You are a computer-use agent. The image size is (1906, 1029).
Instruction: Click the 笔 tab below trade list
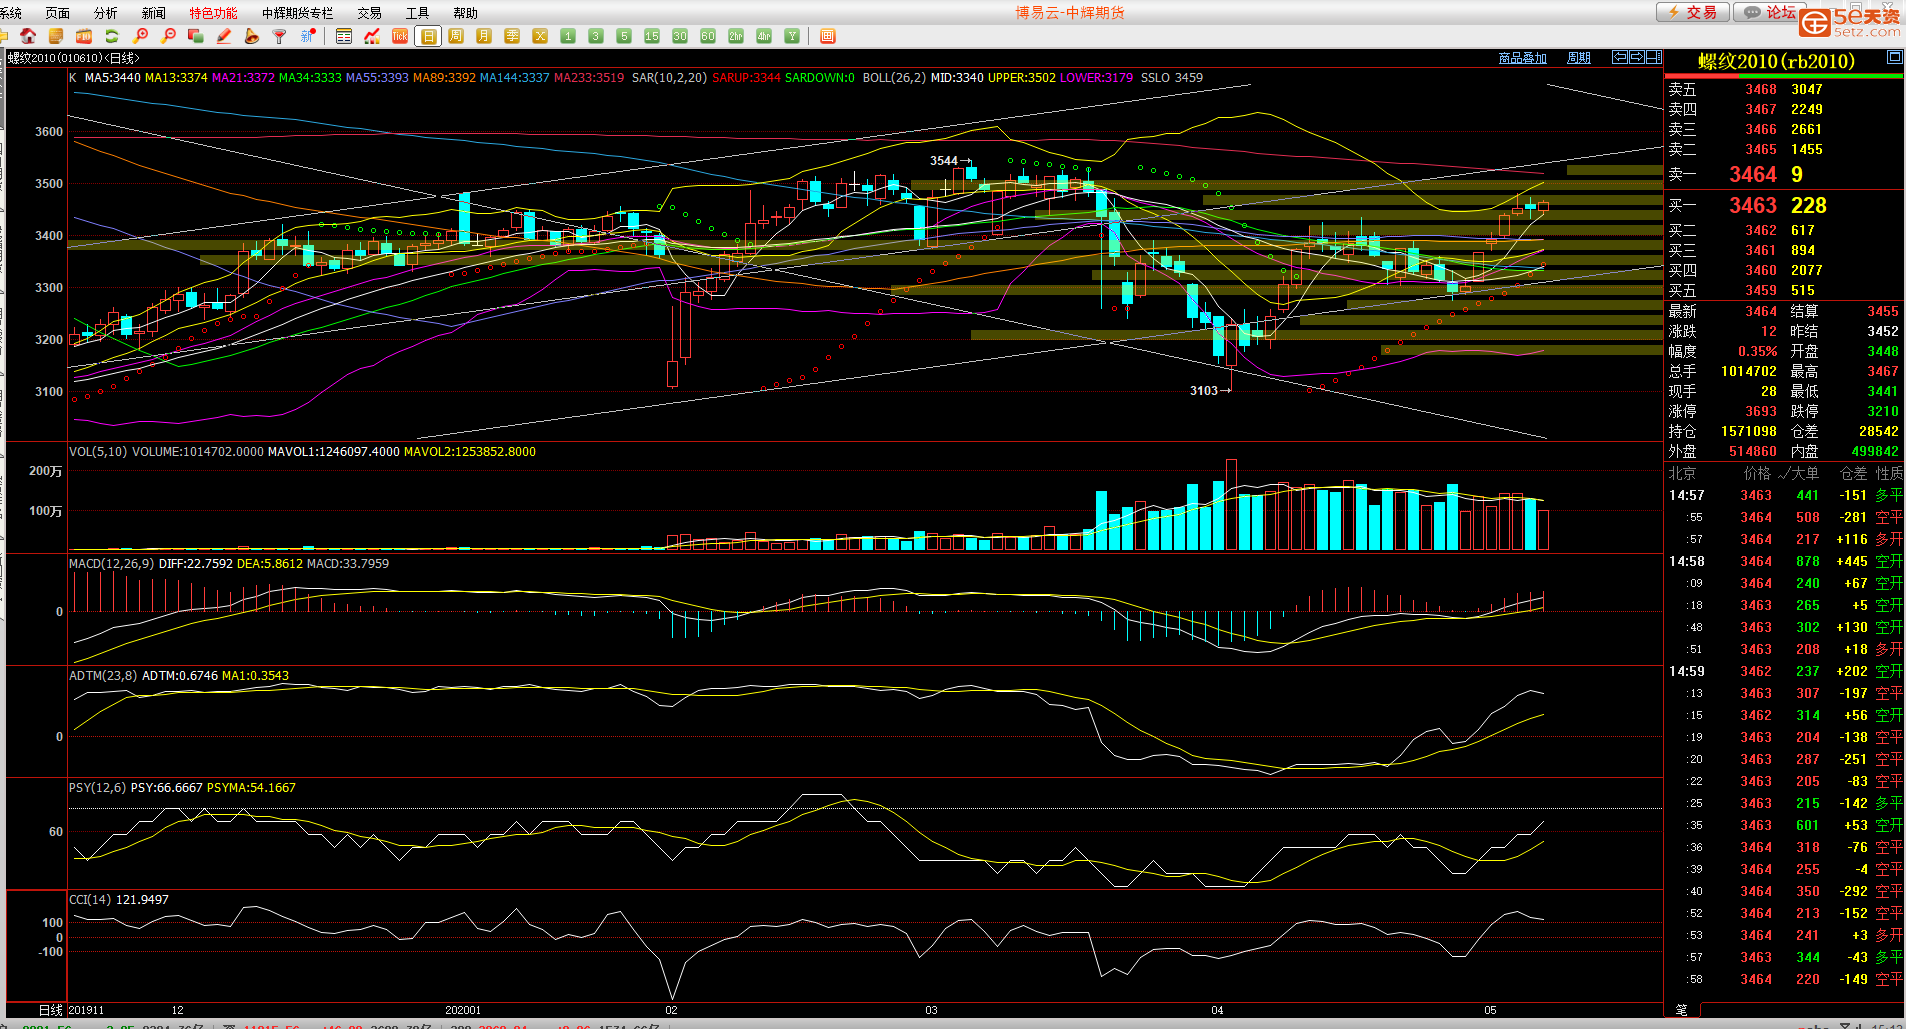click(x=1681, y=1010)
